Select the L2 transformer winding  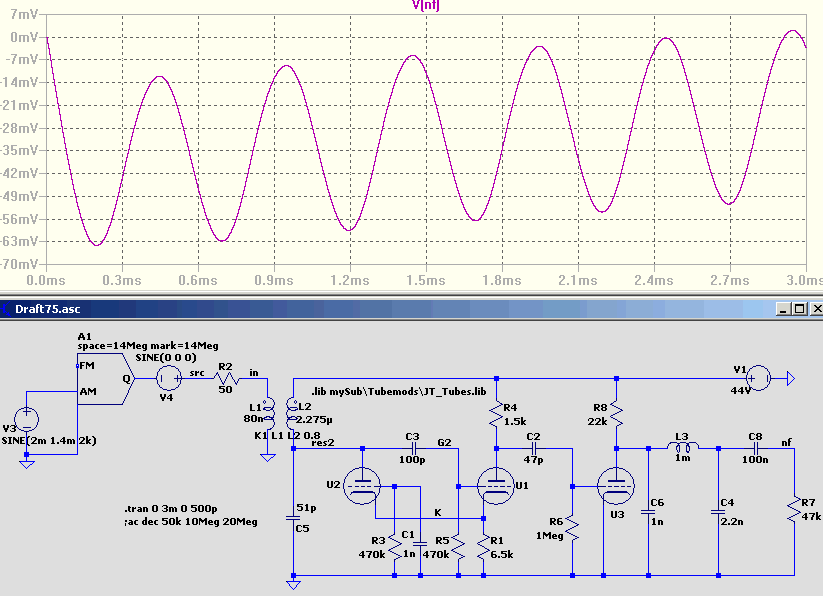click(292, 413)
